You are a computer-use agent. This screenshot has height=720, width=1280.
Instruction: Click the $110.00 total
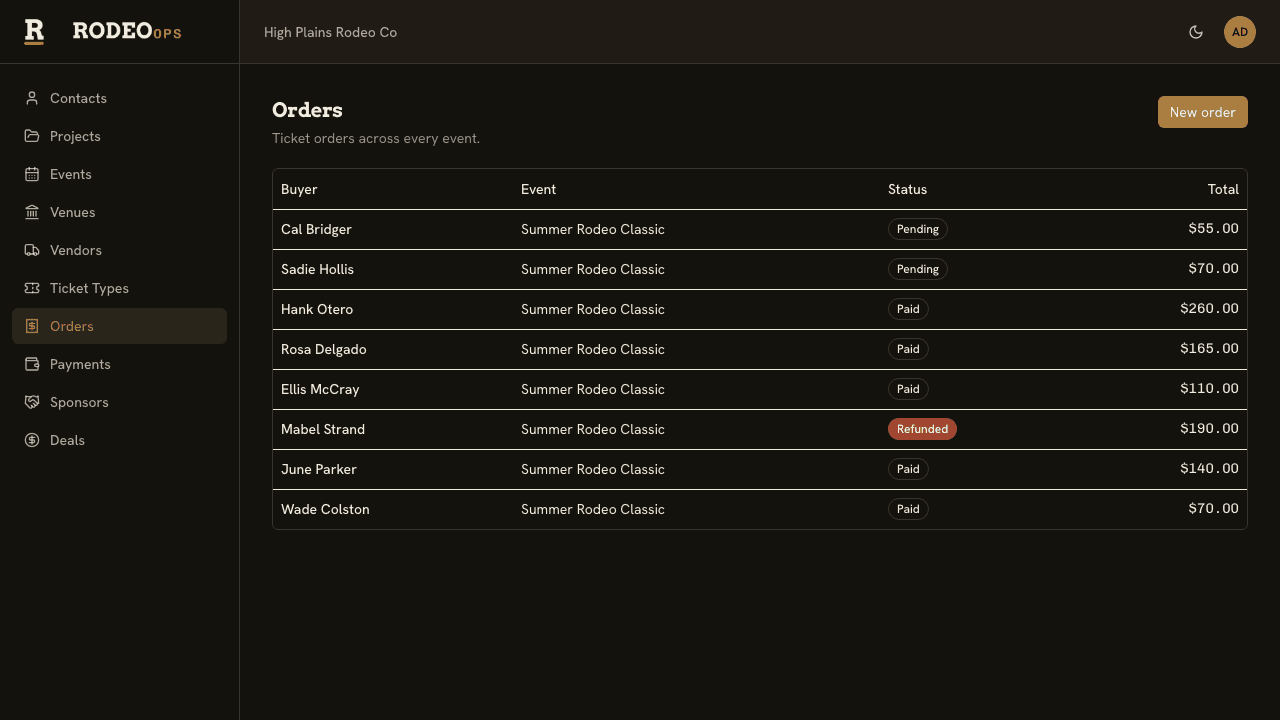[x=1209, y=389]
